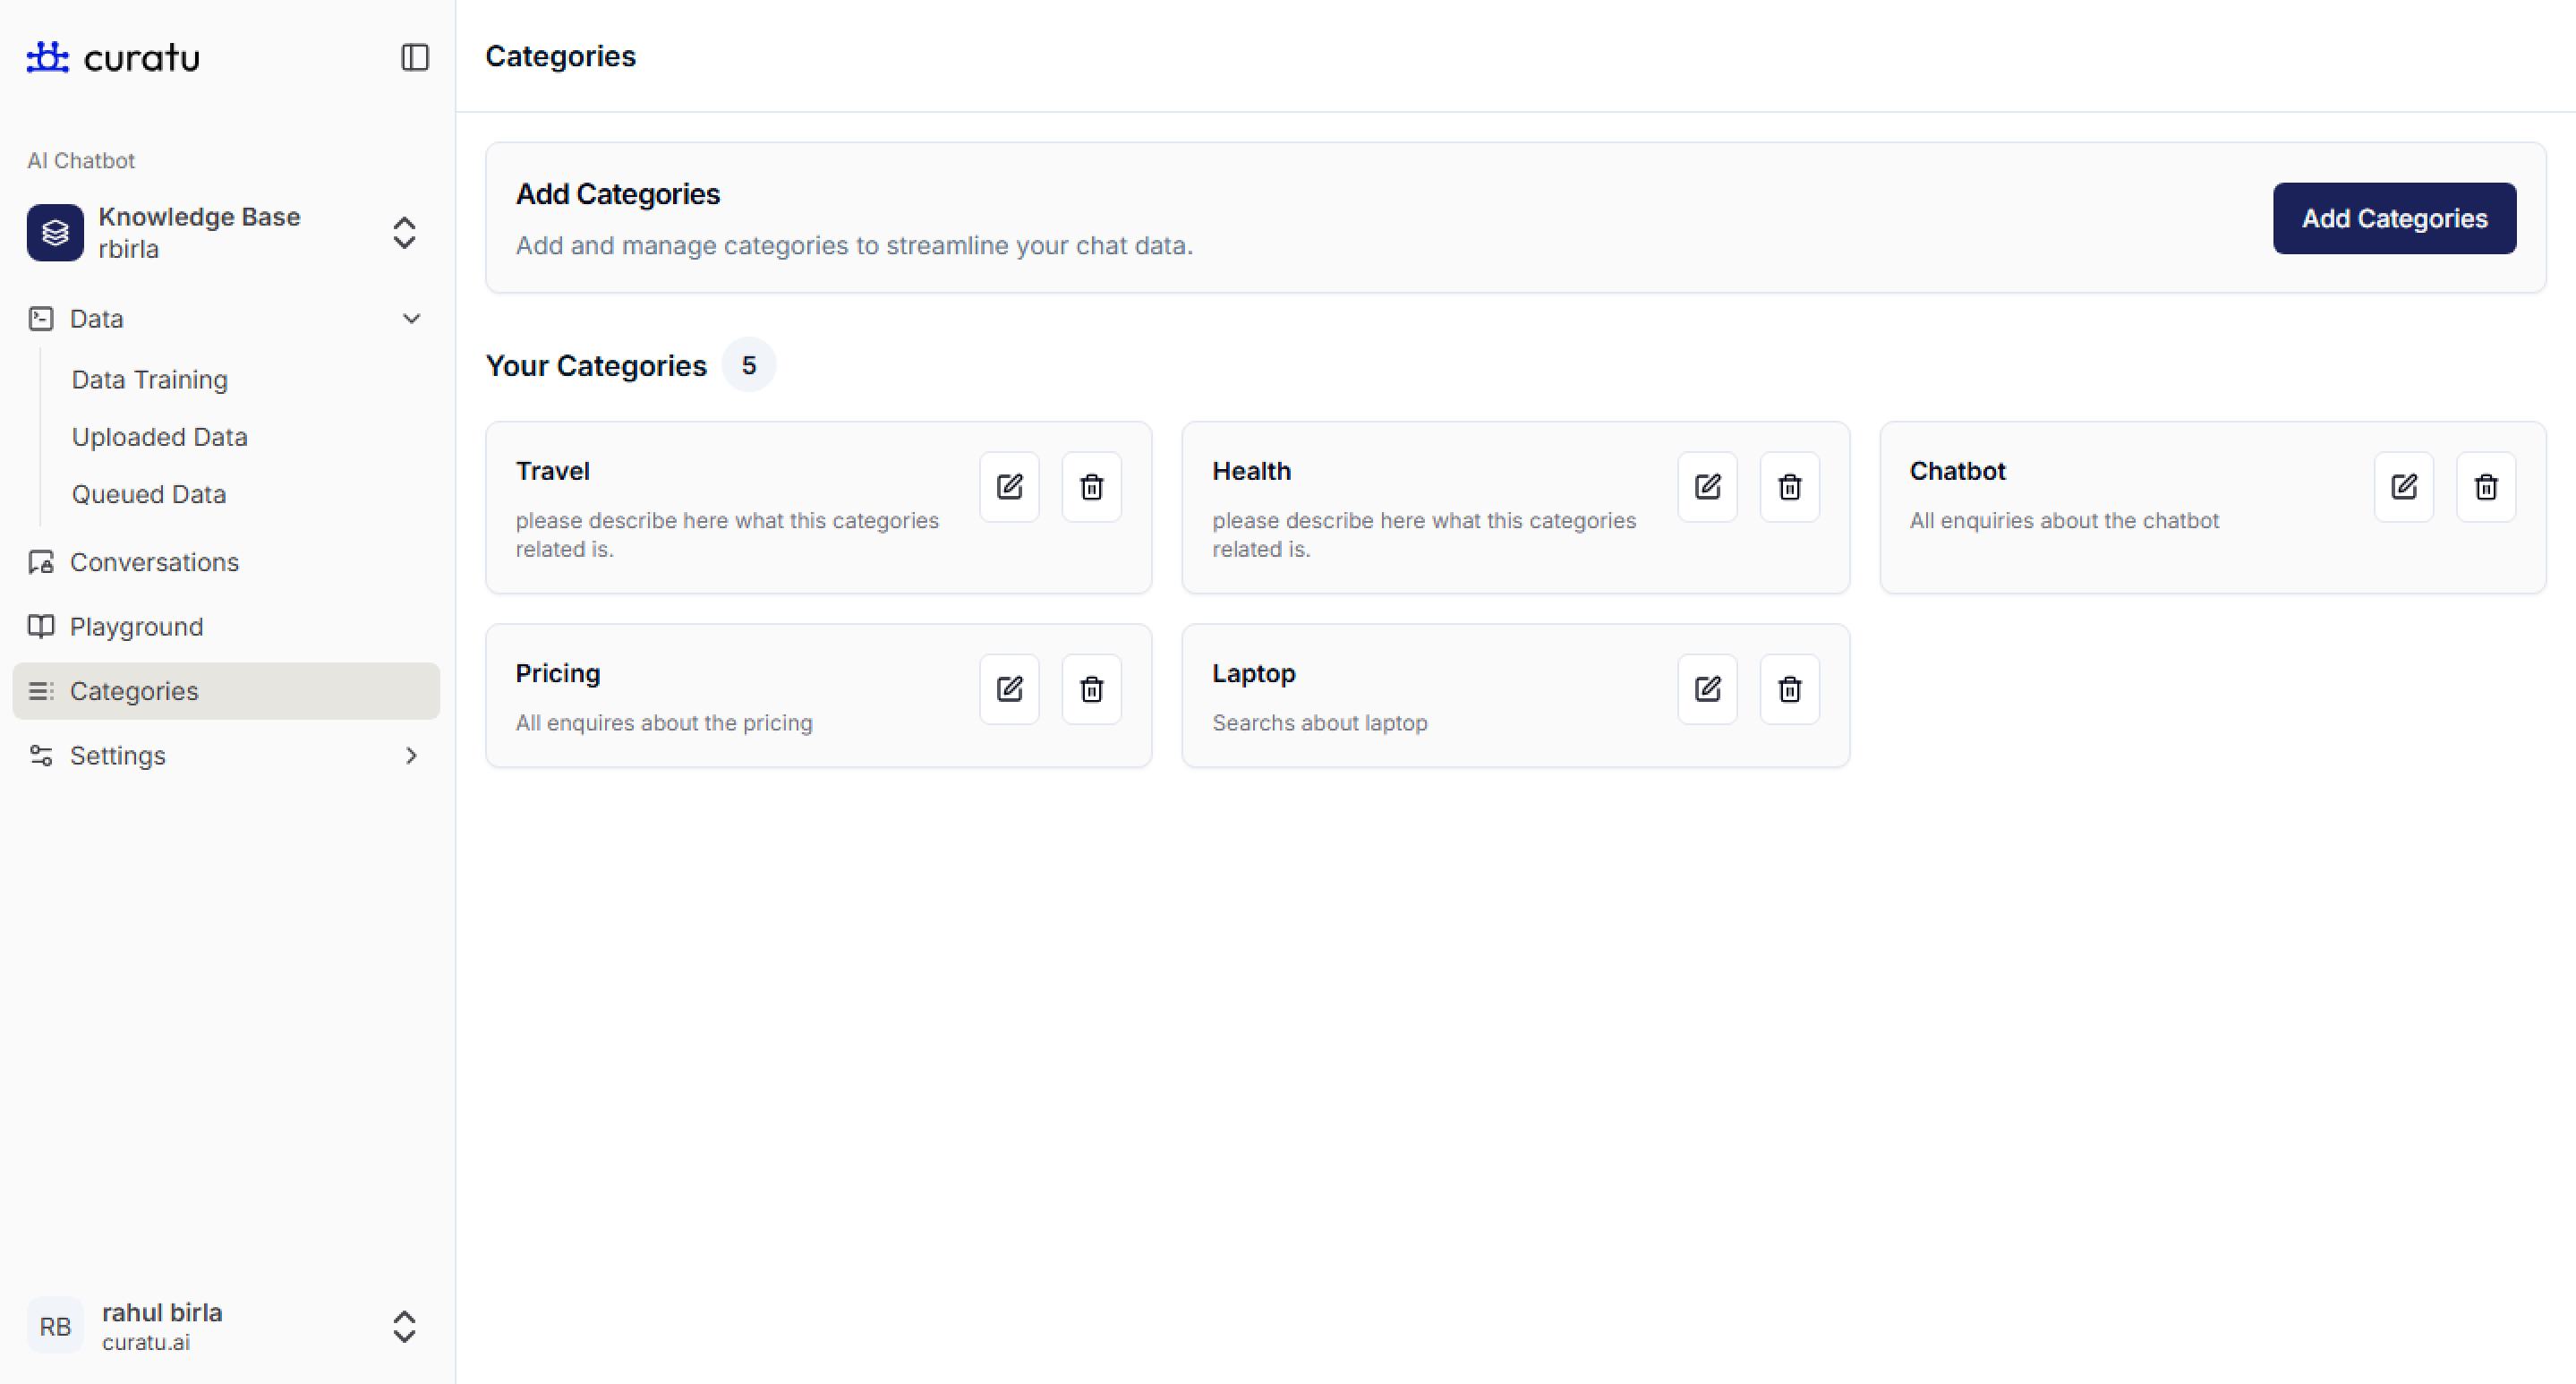Click edit icon on Travel category

click(x=1009, y=487)
